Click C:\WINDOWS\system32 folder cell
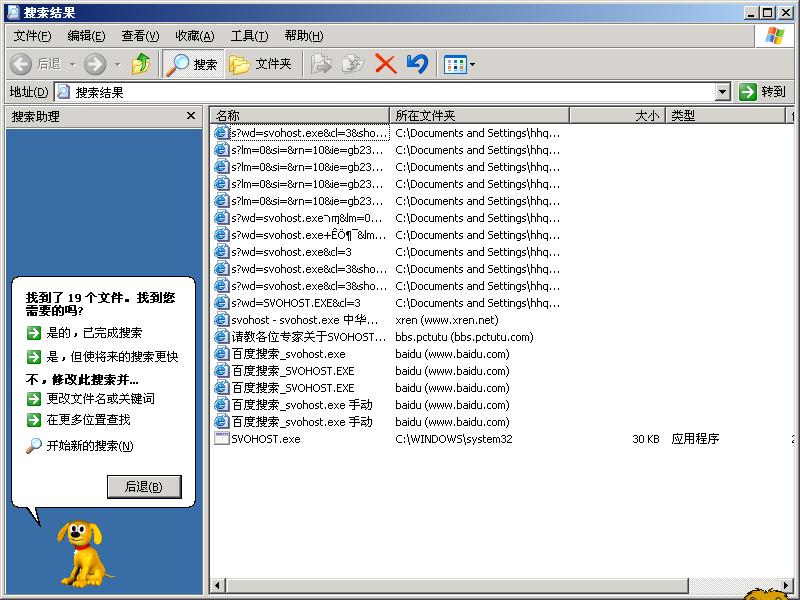800x600 pixels. (x=454, y=439)
